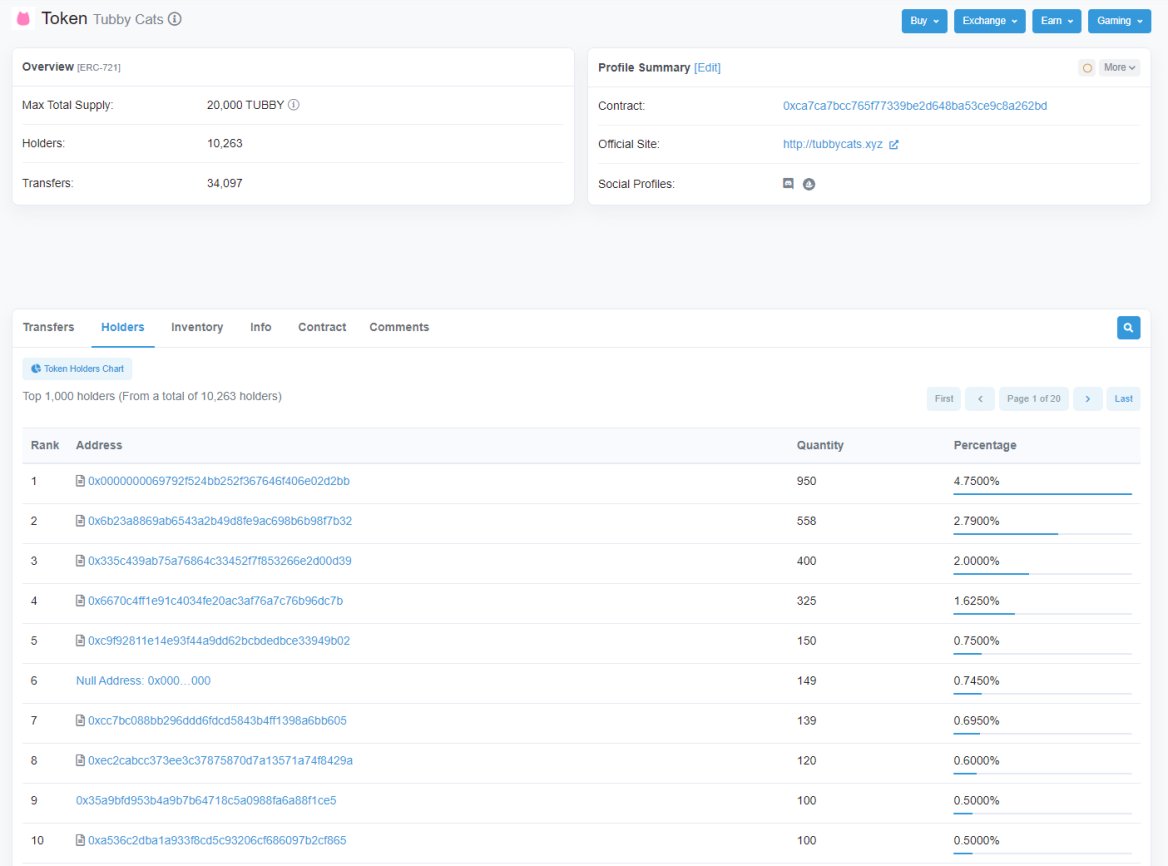
Task: Open the Info tab
Action: pos(261,327)
